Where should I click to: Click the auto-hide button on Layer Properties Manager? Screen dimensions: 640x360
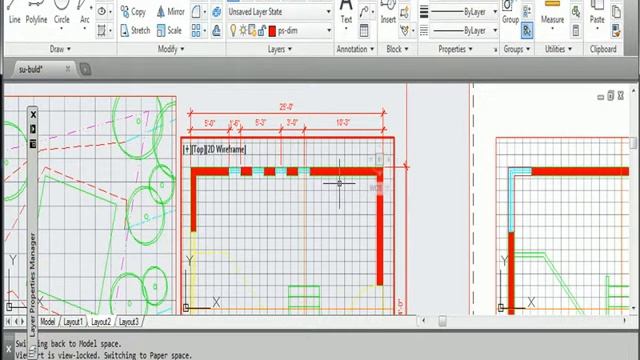(x=33, y=129)
